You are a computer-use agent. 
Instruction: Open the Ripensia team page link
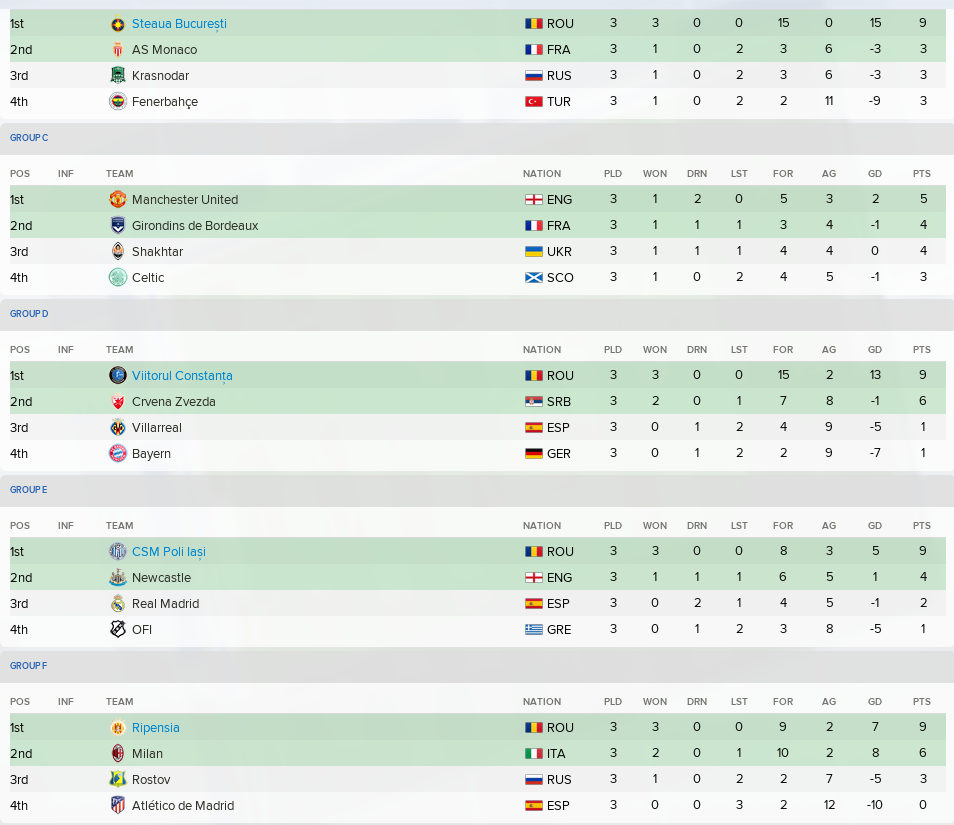click(156, 728)
